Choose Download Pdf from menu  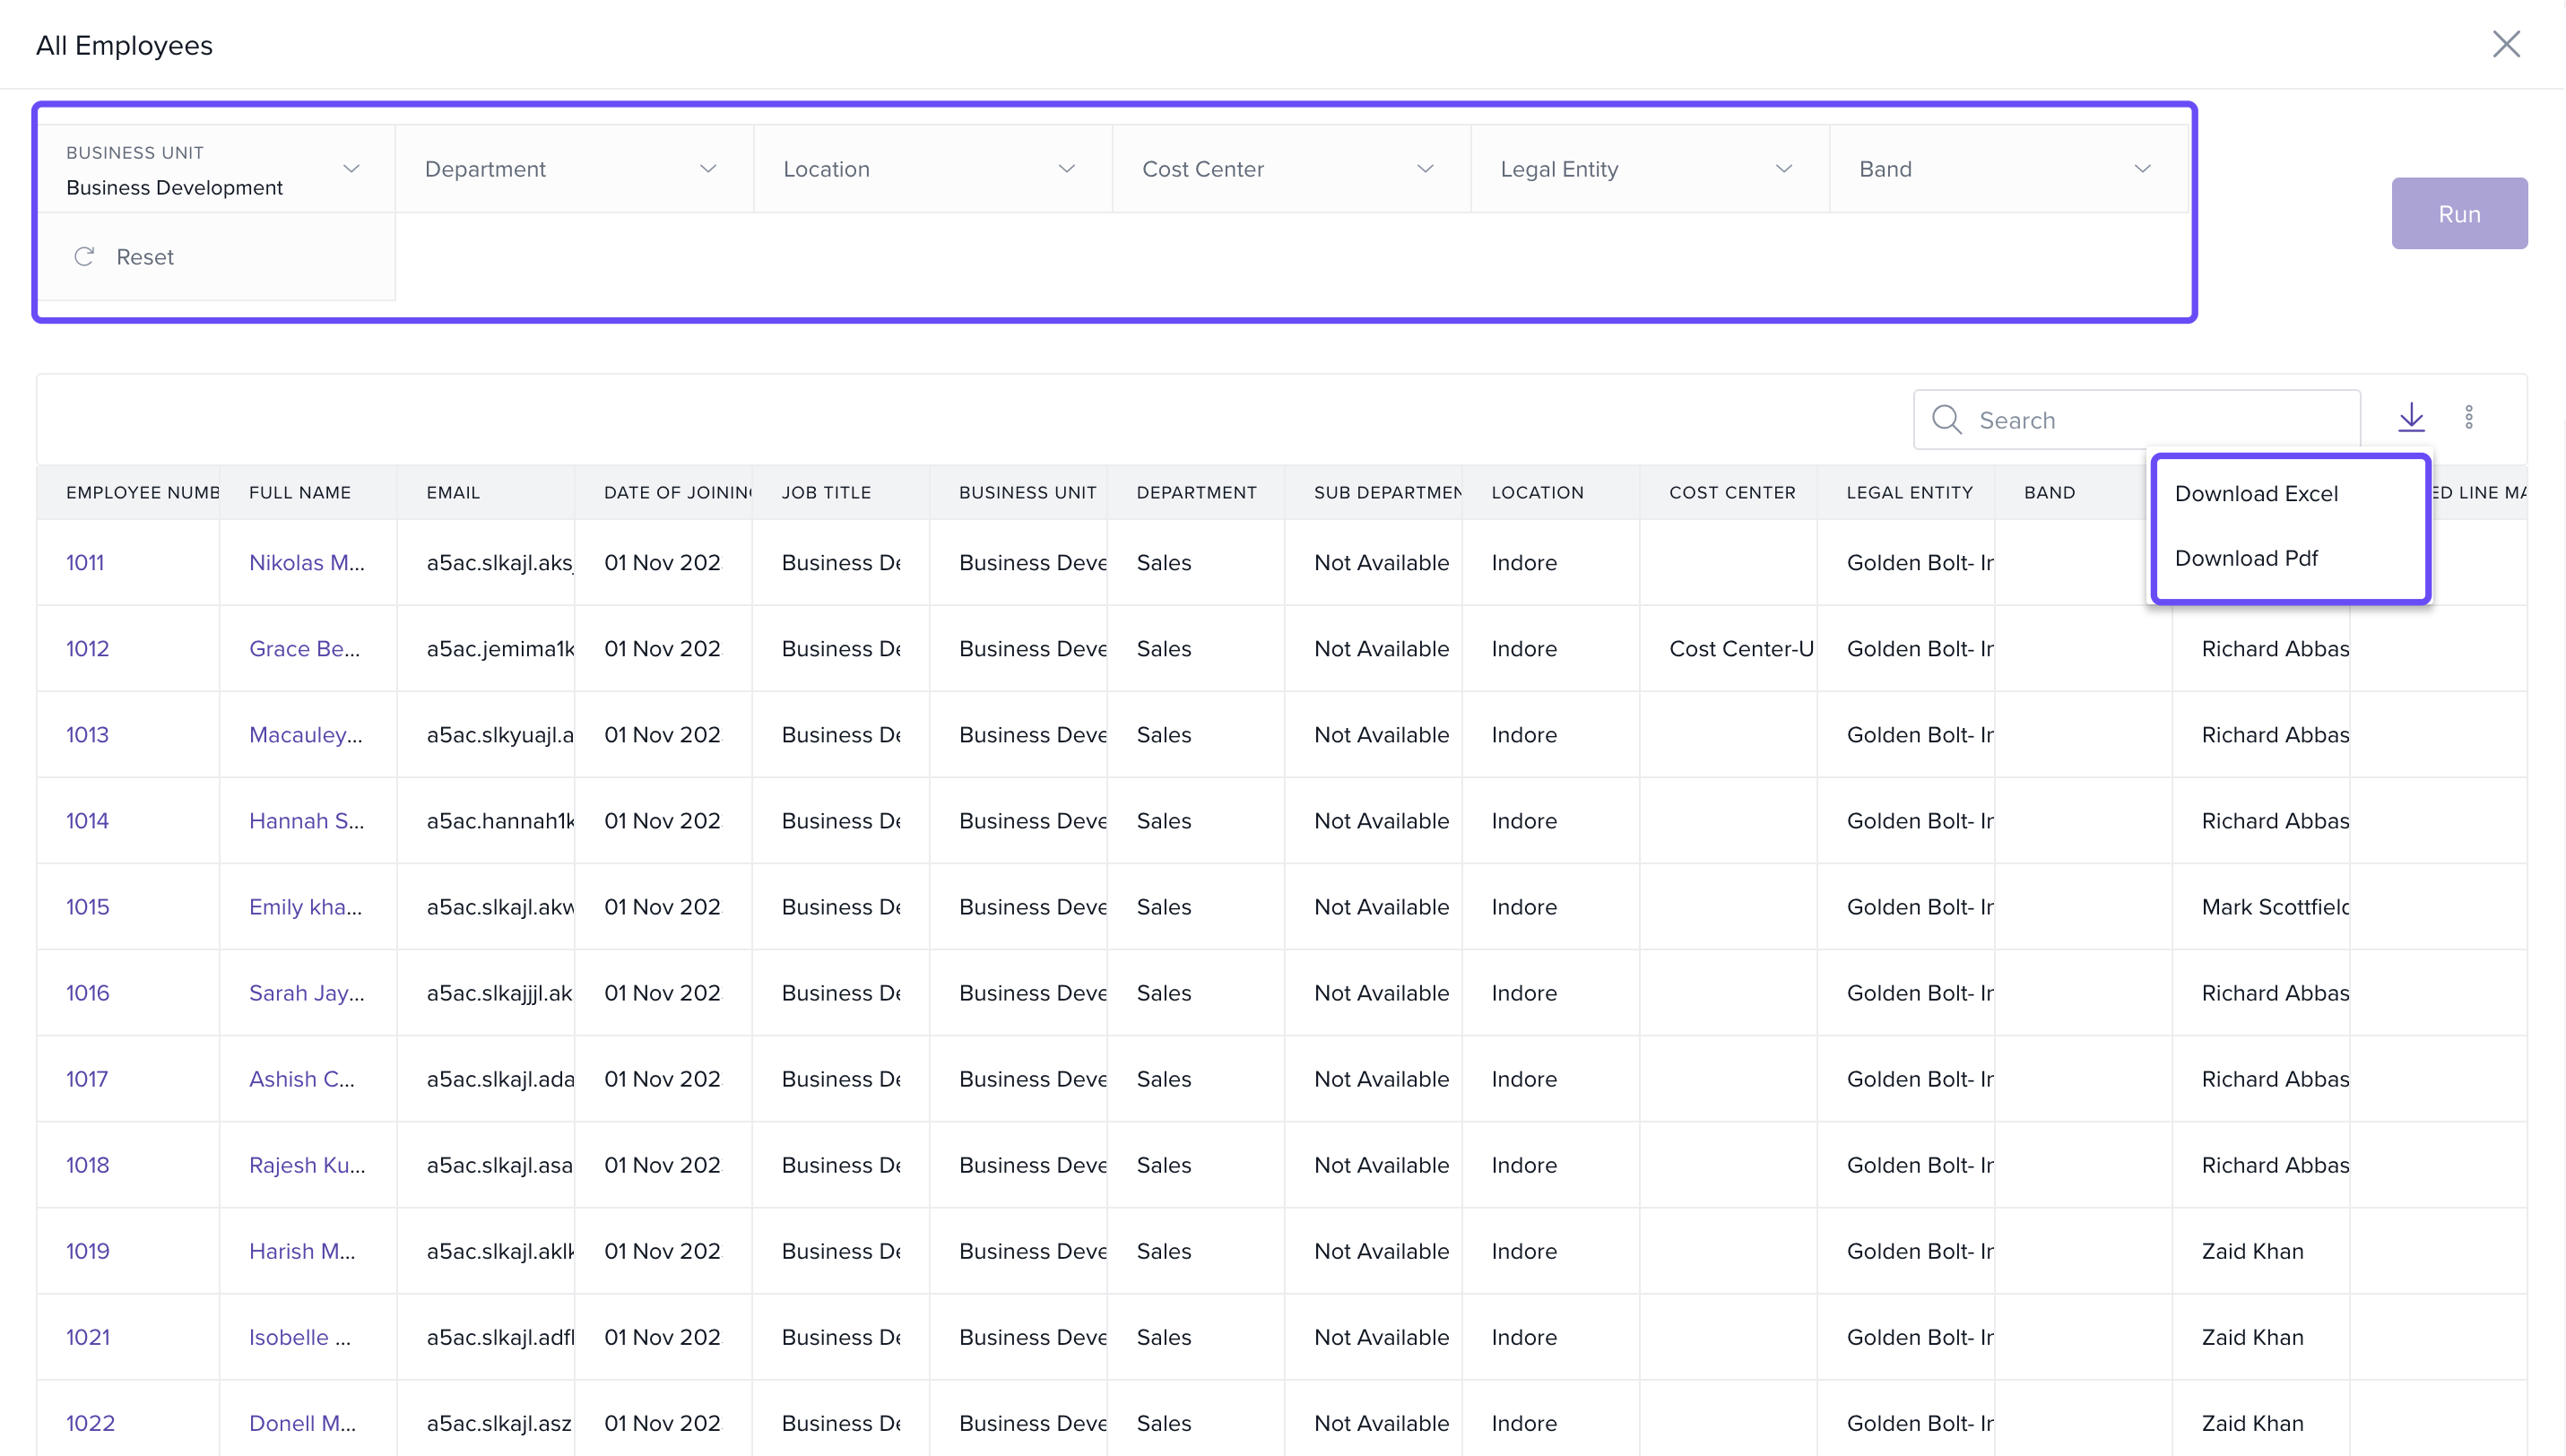pyautogui.click(x=2245, y=558)
